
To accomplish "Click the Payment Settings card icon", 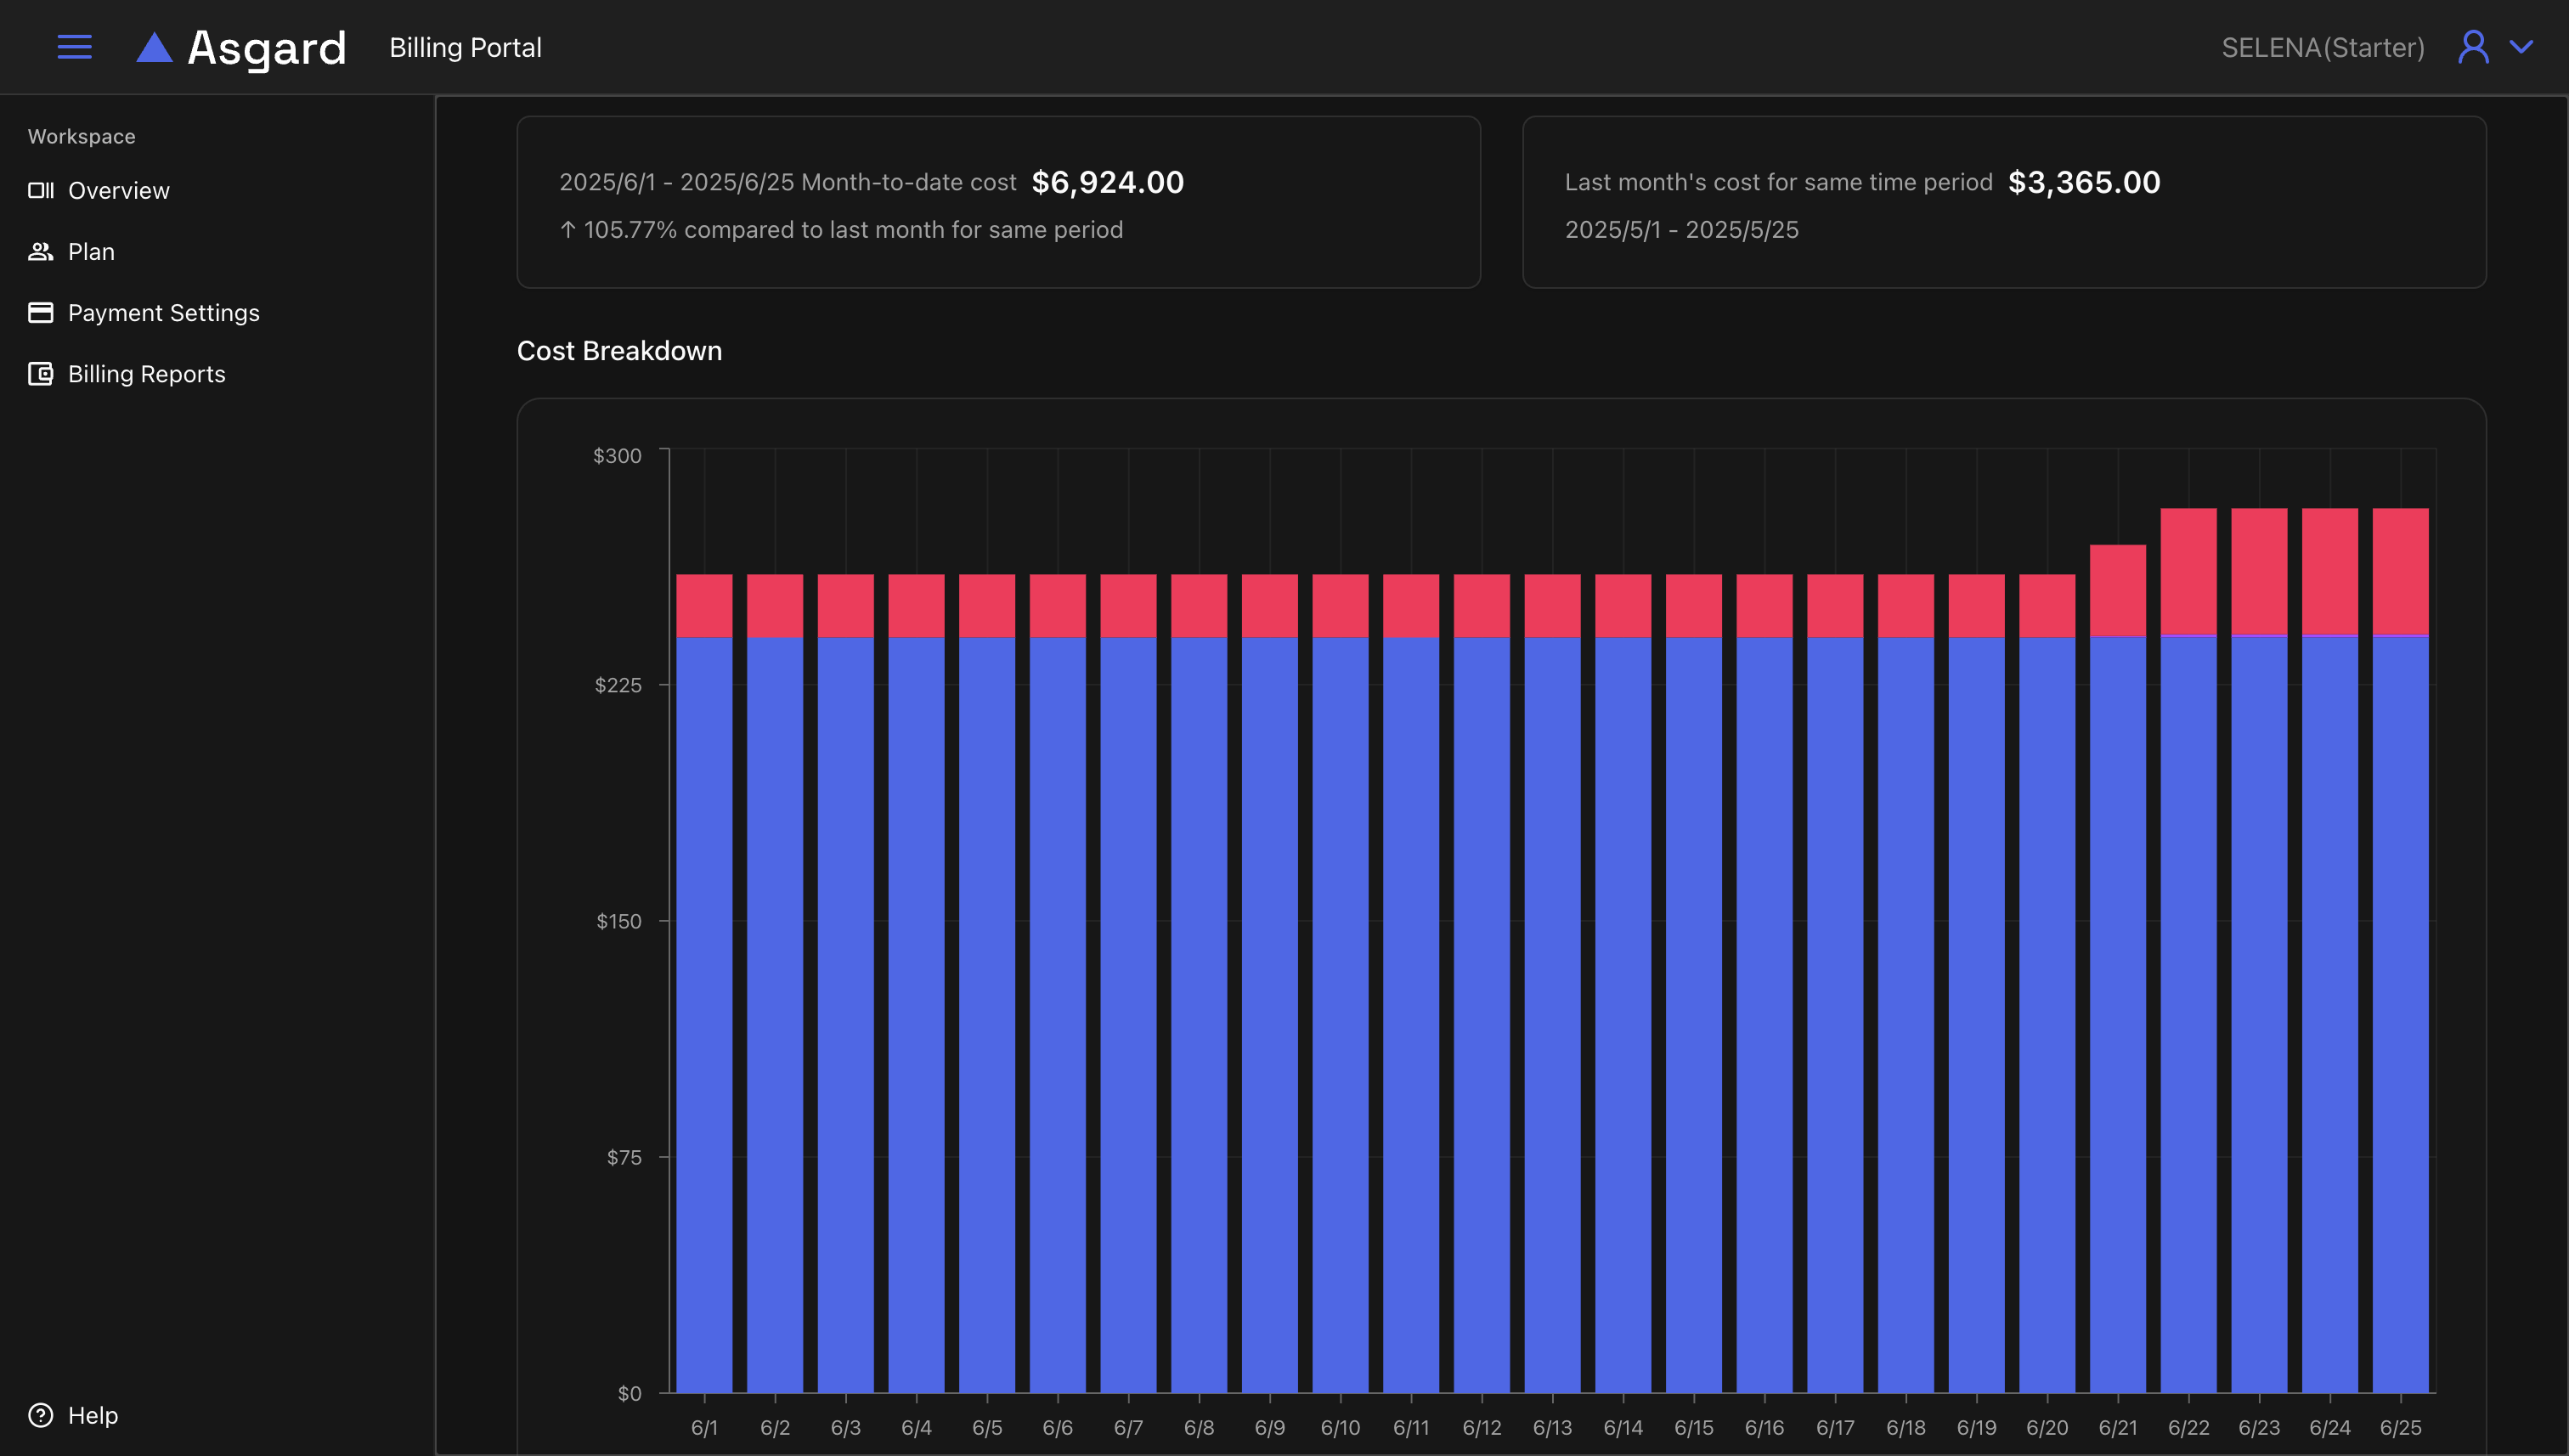I will [x=40, y=313].
